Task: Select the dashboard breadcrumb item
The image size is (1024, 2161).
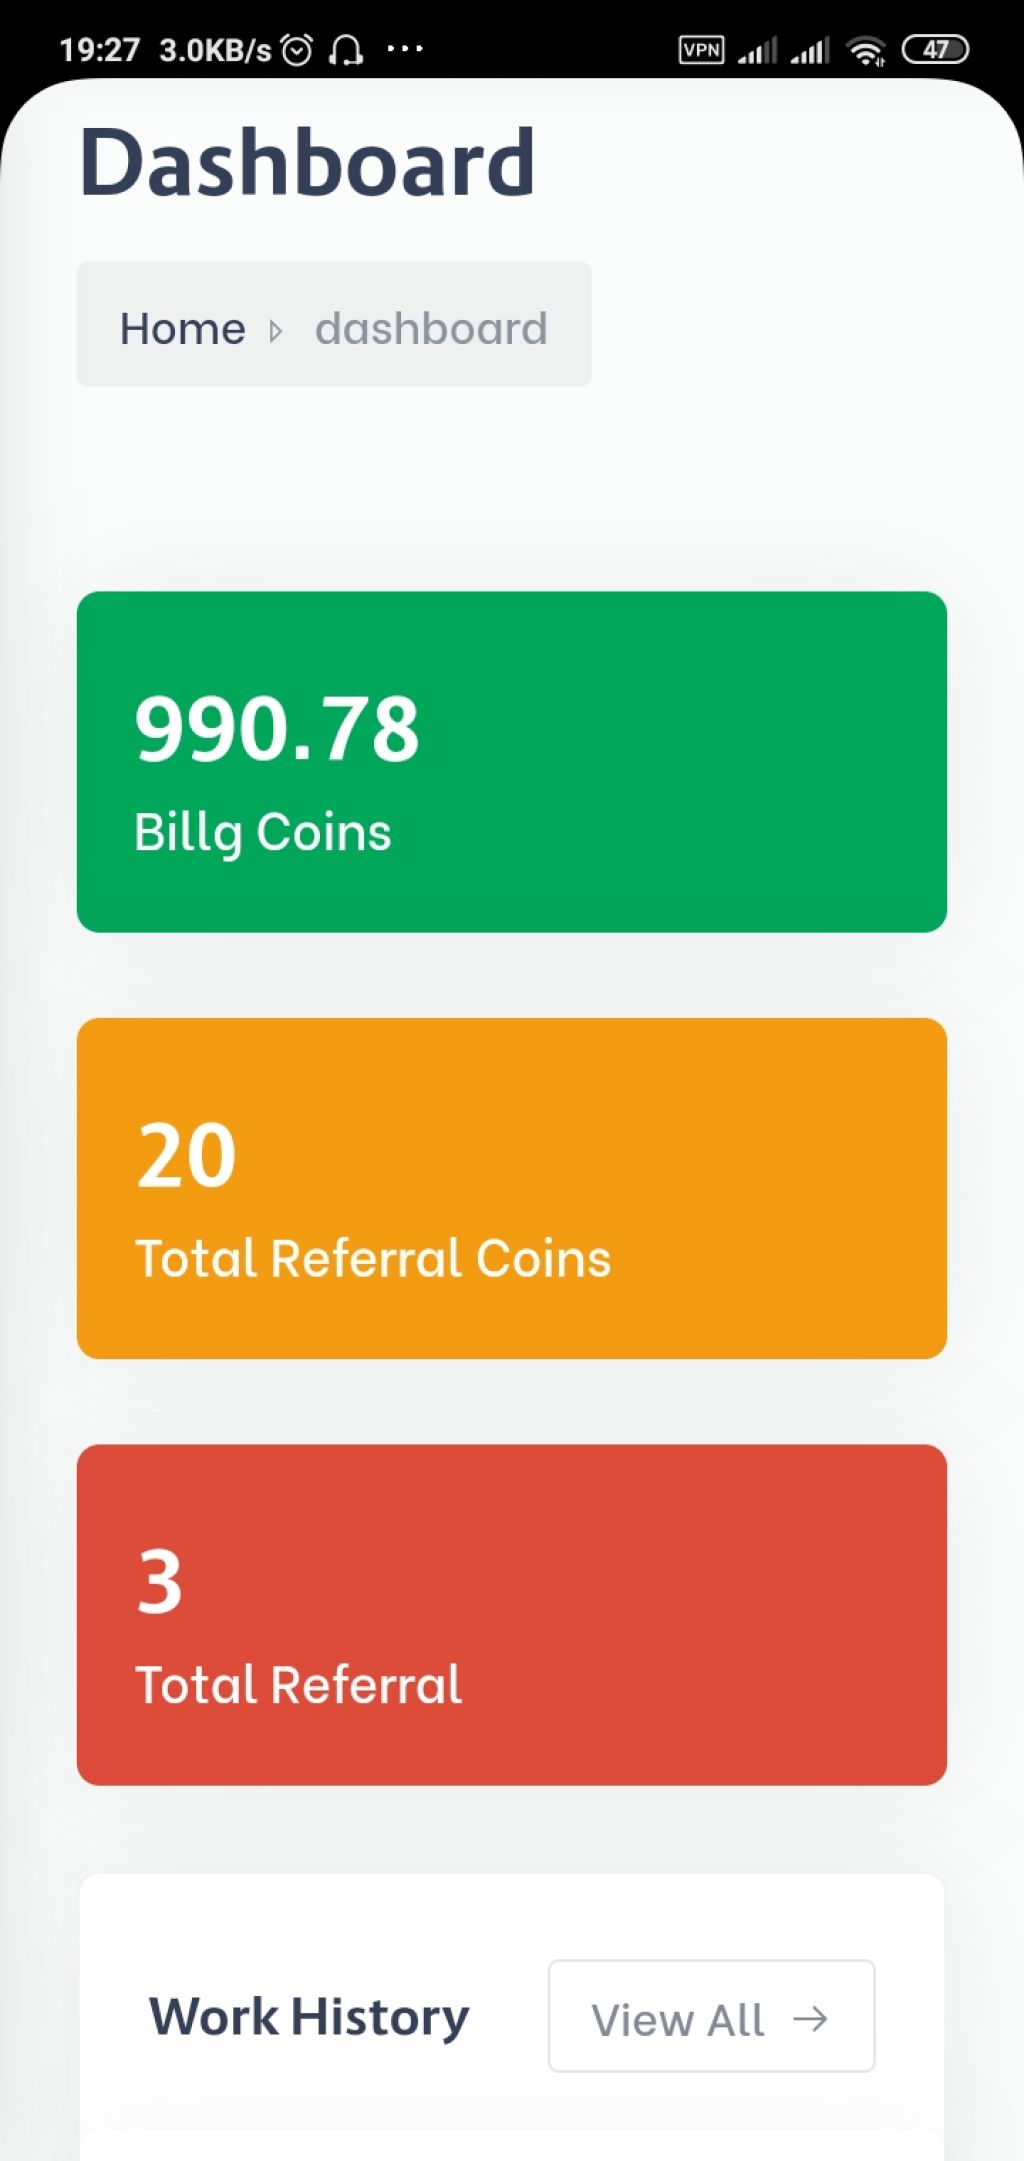Action: click(431, 329)
